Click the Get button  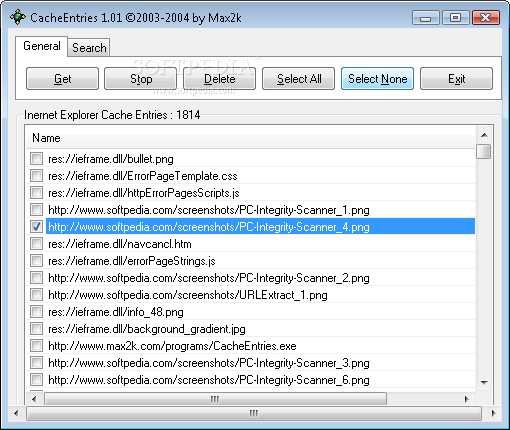coord(62,79)
